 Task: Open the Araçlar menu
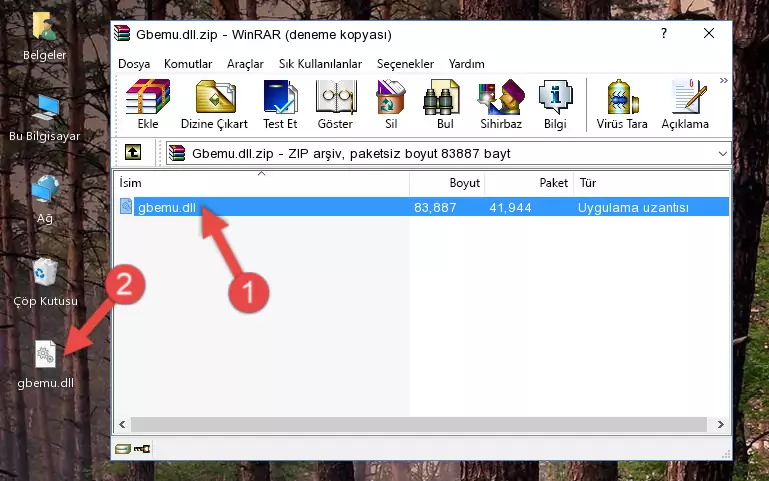coord(245,64)
